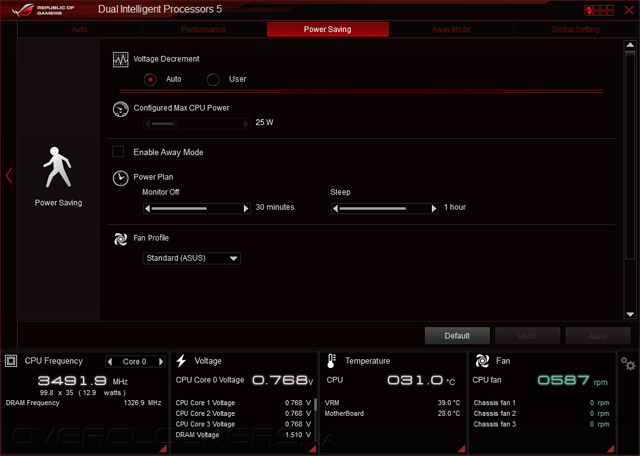Screen dimensions: 640x456
Task: Click the MotherBoard temperature row
Action: tap(392, 414)
